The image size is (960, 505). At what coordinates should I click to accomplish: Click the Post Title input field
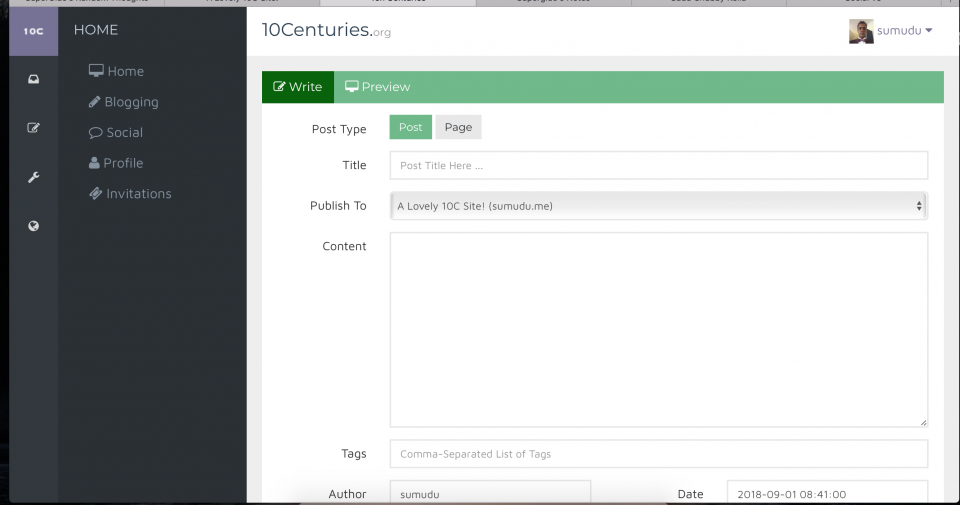tap(658, 166)
